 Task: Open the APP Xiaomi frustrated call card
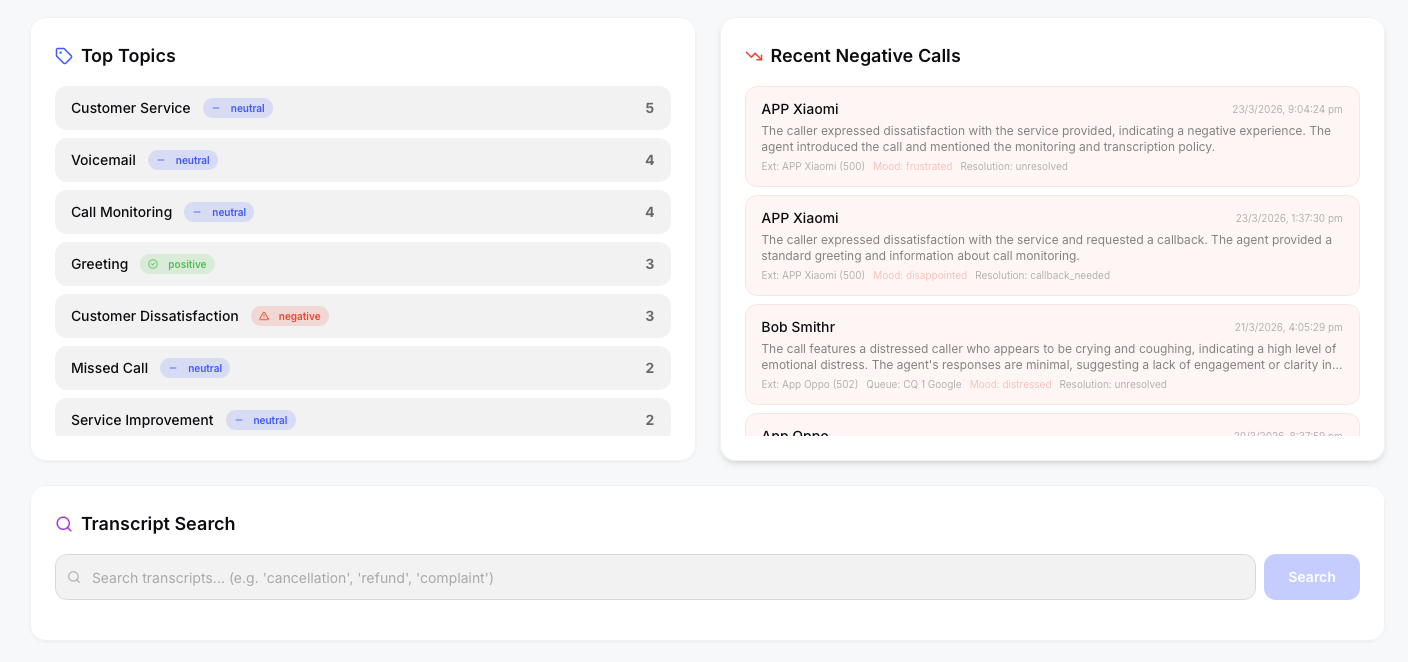[1052, 136]
